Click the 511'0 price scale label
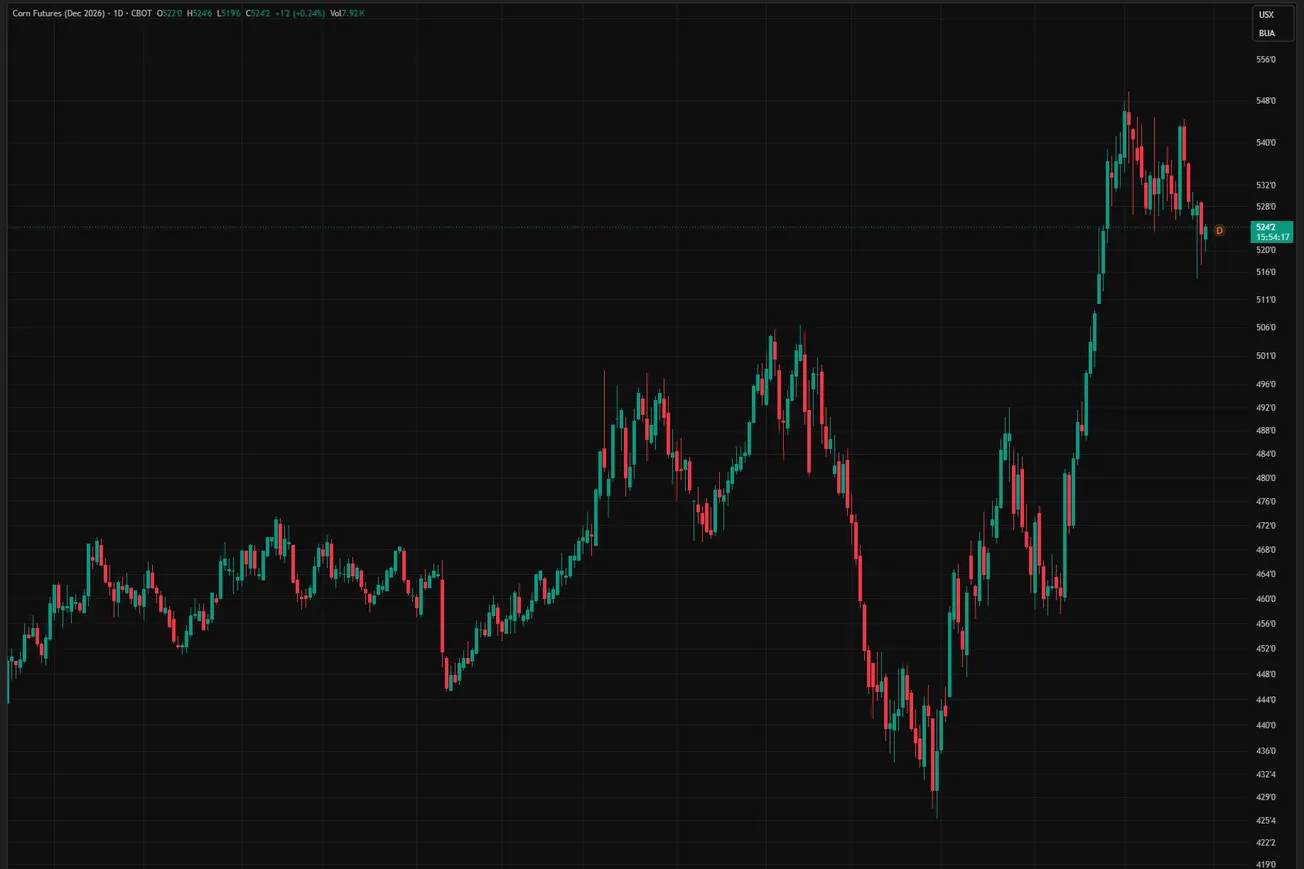 [1265, 300]
